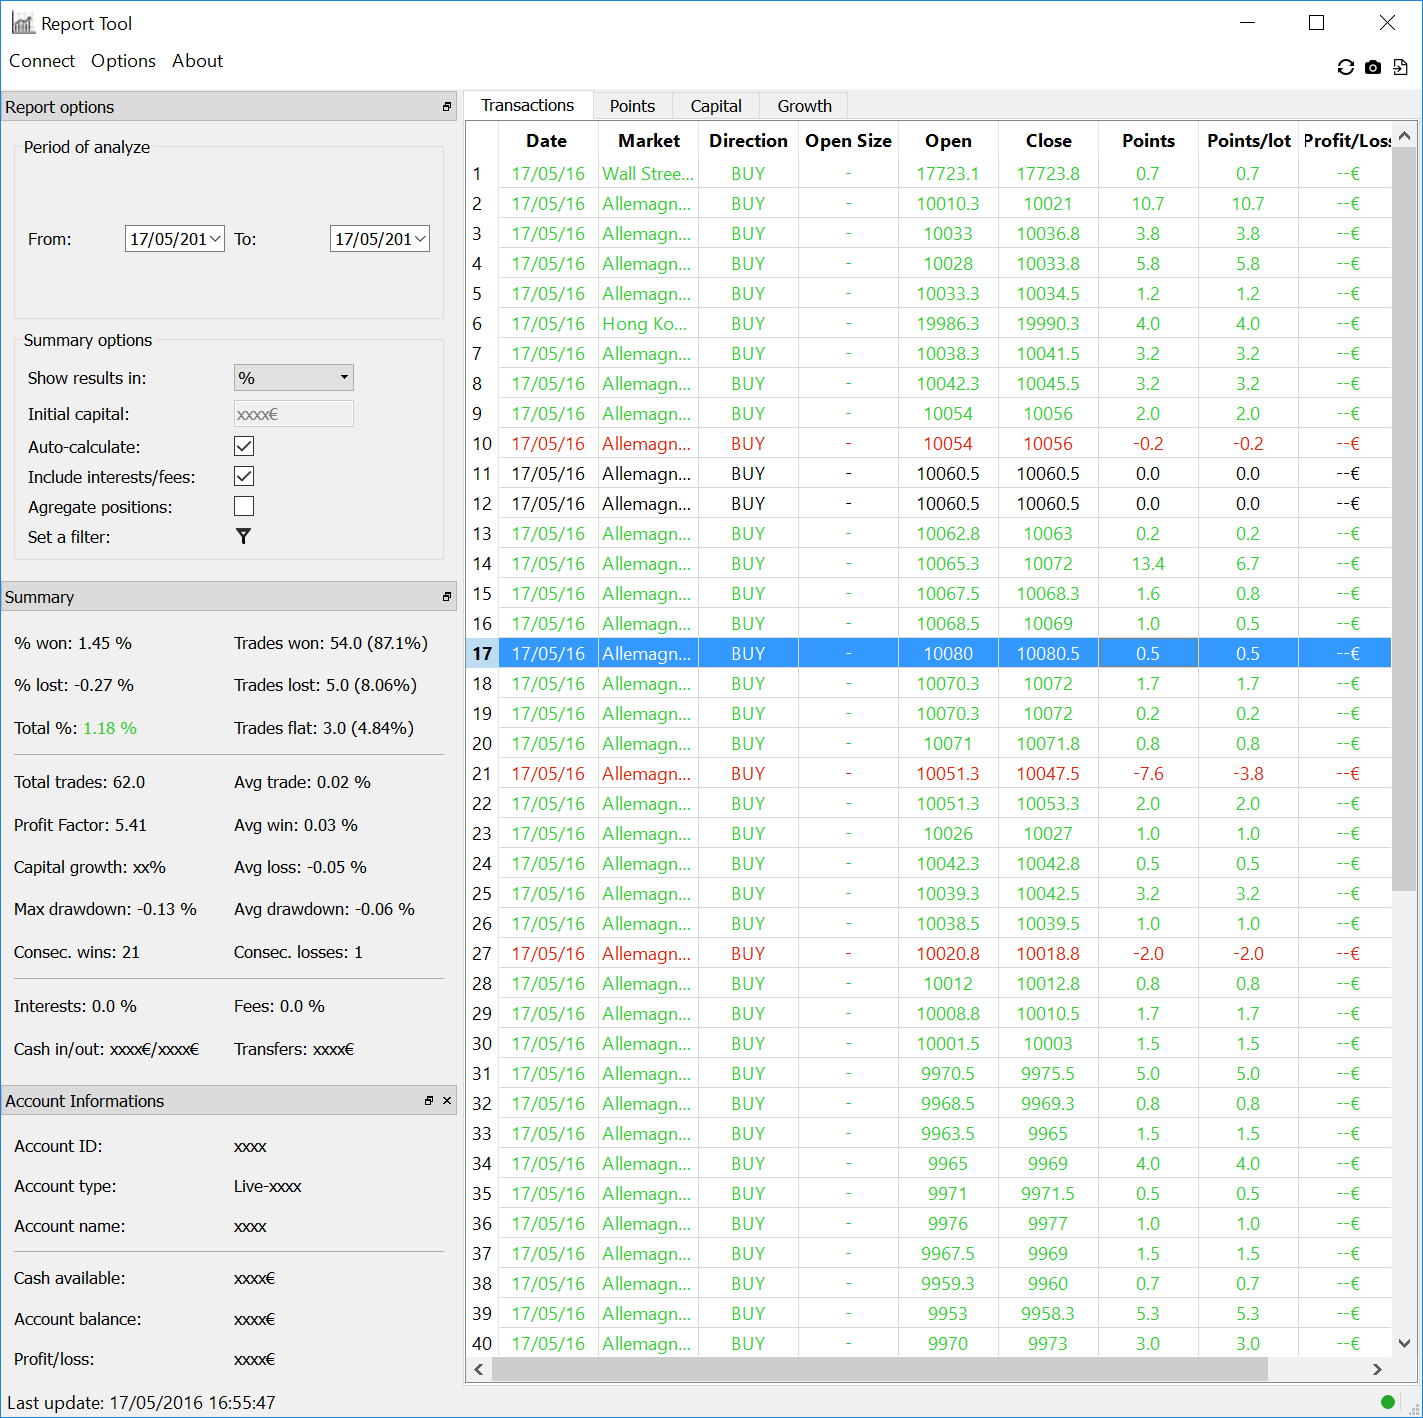Click the open price cell 9959.3
The height and width of the screenshot is (1418, 1423).
click(x=948, y=1284)
